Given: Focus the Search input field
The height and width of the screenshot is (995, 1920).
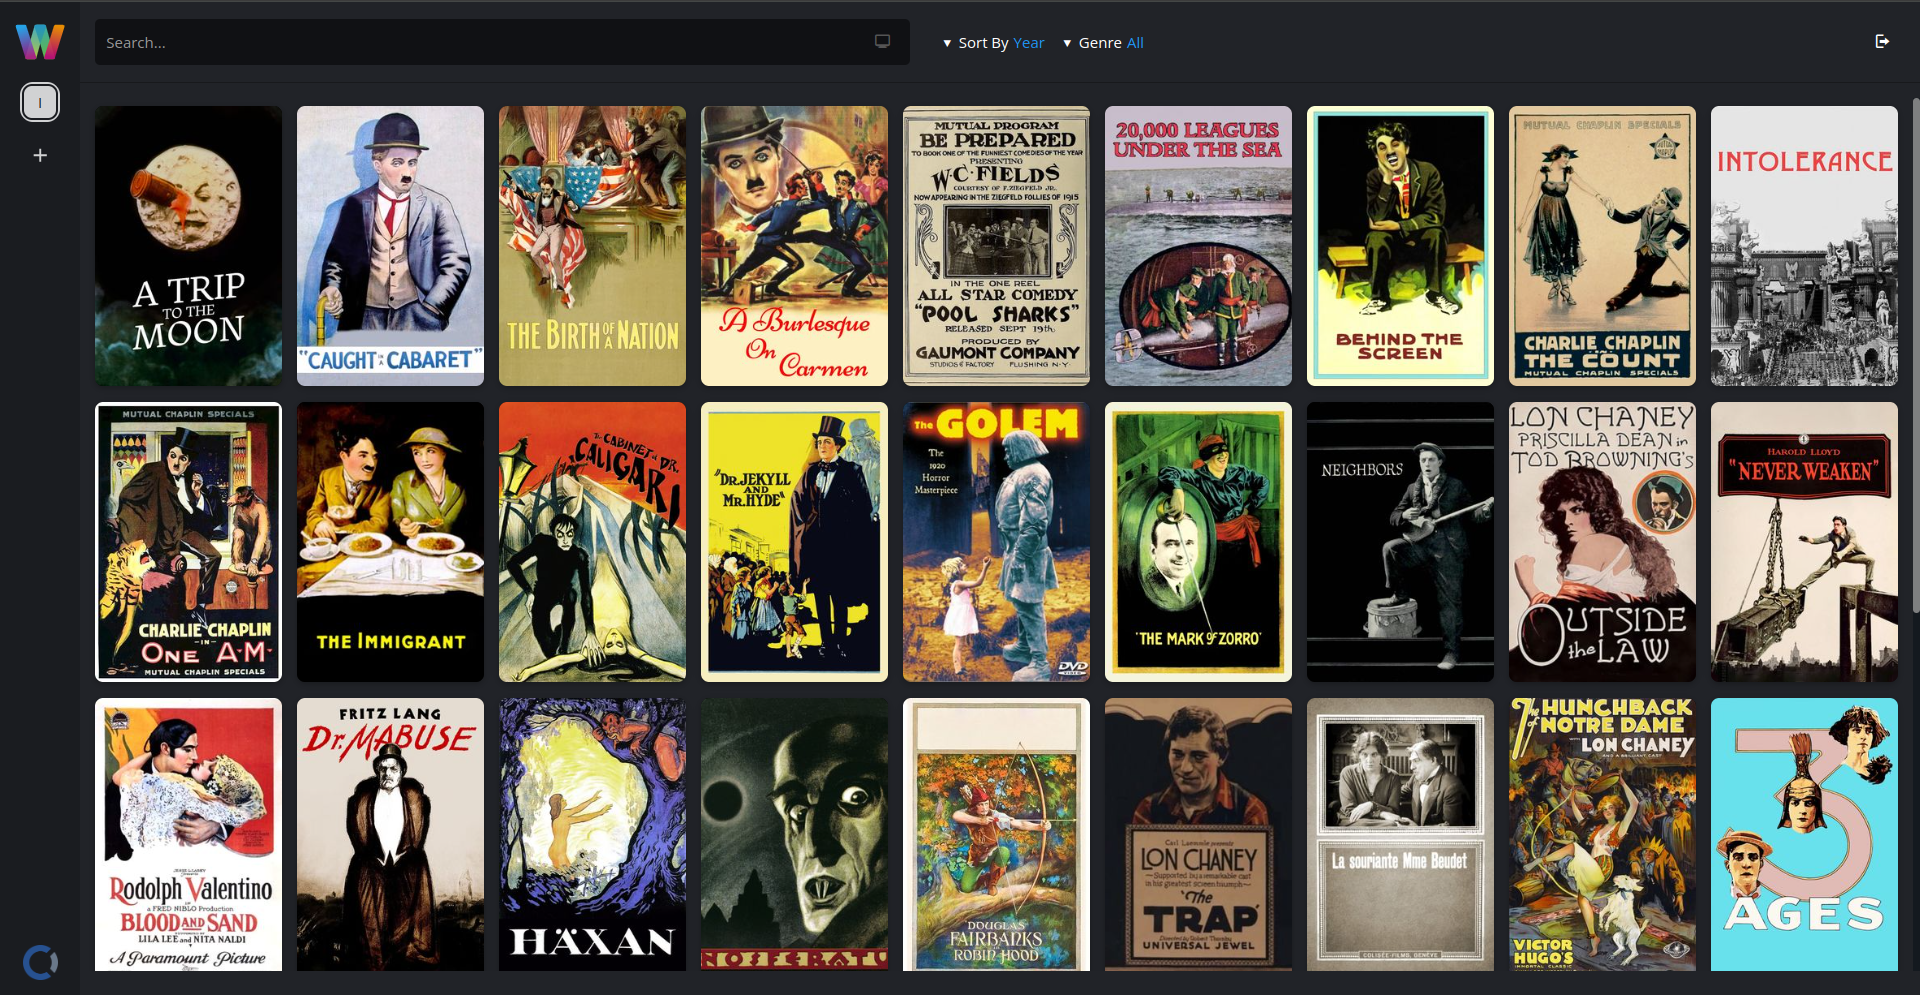Looking at the screenshot, I should (502, 42).
